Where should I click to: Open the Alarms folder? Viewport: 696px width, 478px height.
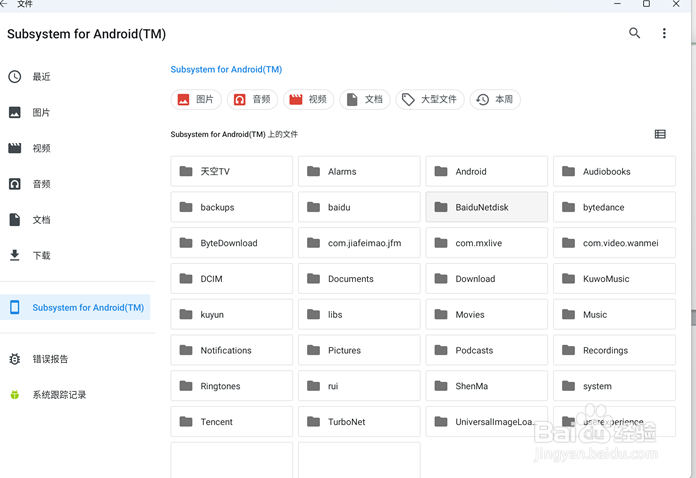pyautogui.click(x=359, y=171)
